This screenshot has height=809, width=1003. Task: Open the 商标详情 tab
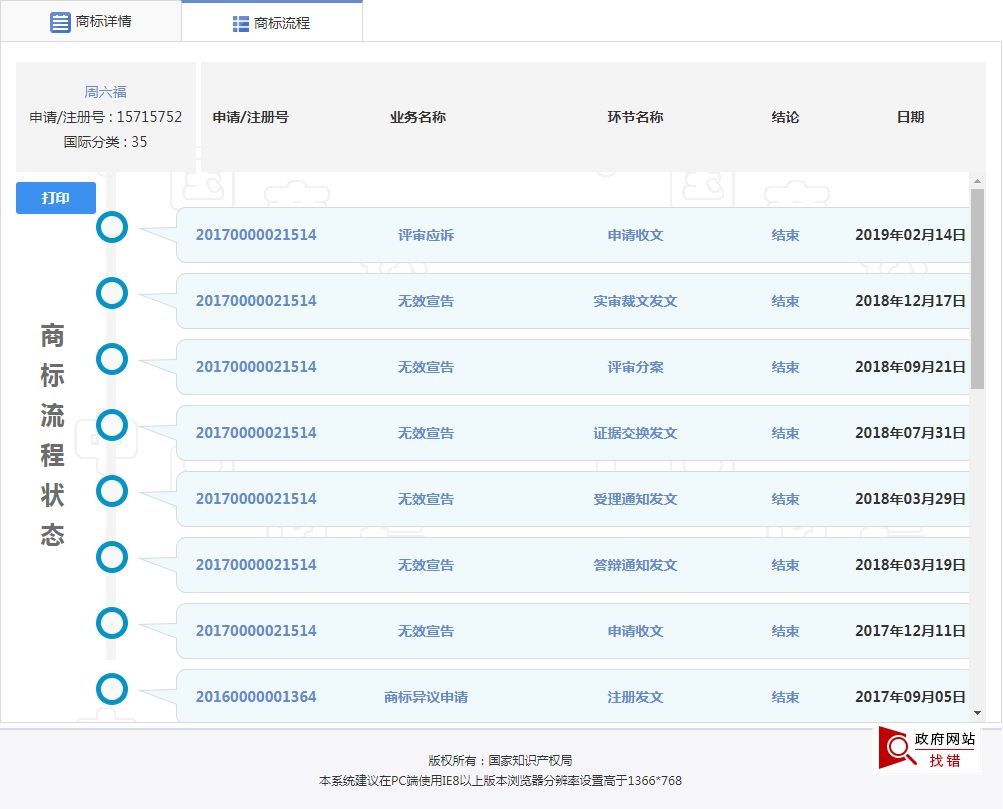pos(91,21)
